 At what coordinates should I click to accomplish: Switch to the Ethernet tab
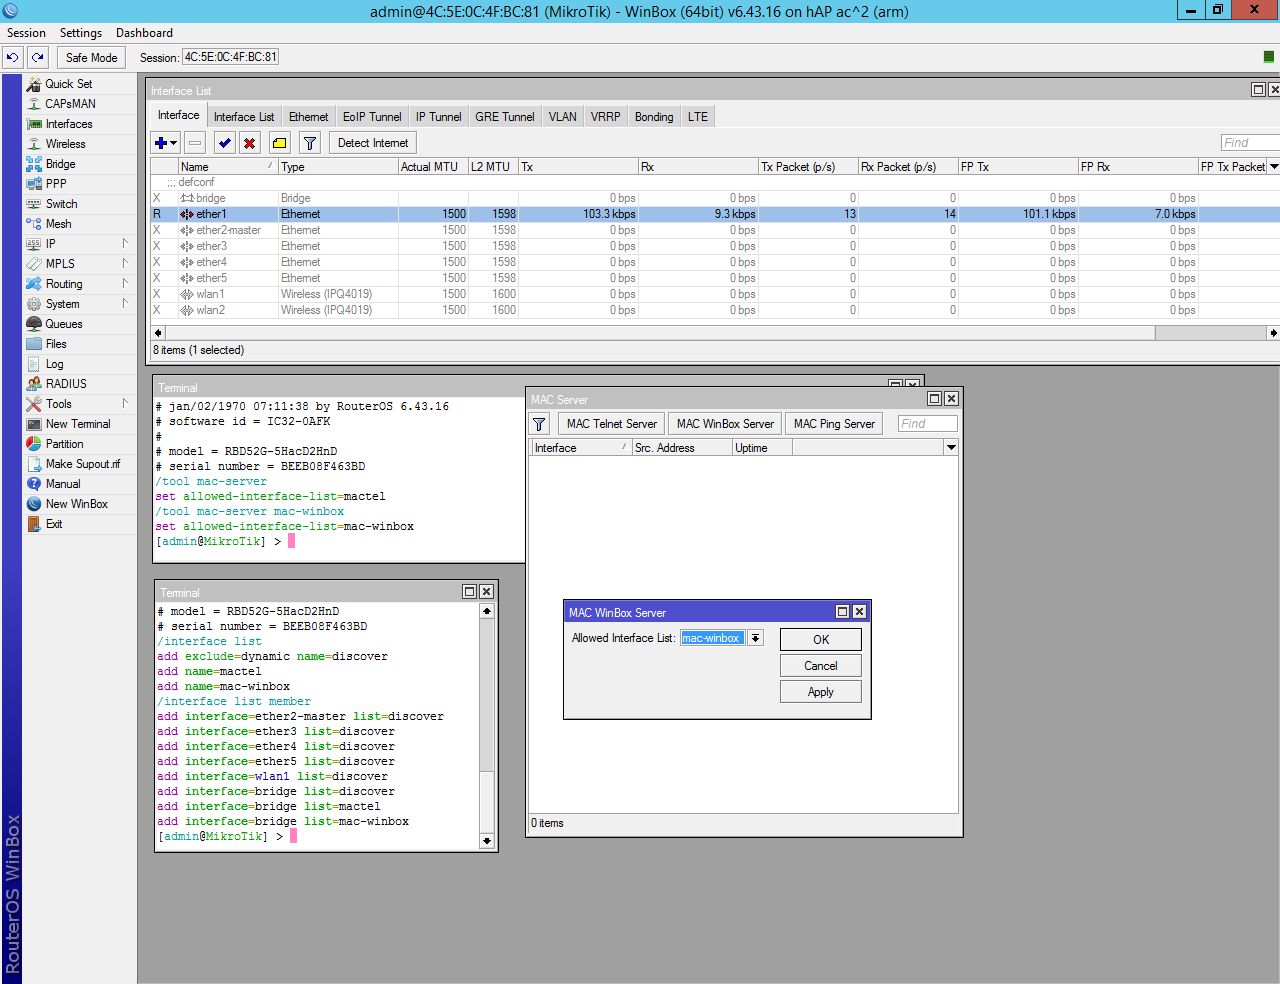click(308, 117)
